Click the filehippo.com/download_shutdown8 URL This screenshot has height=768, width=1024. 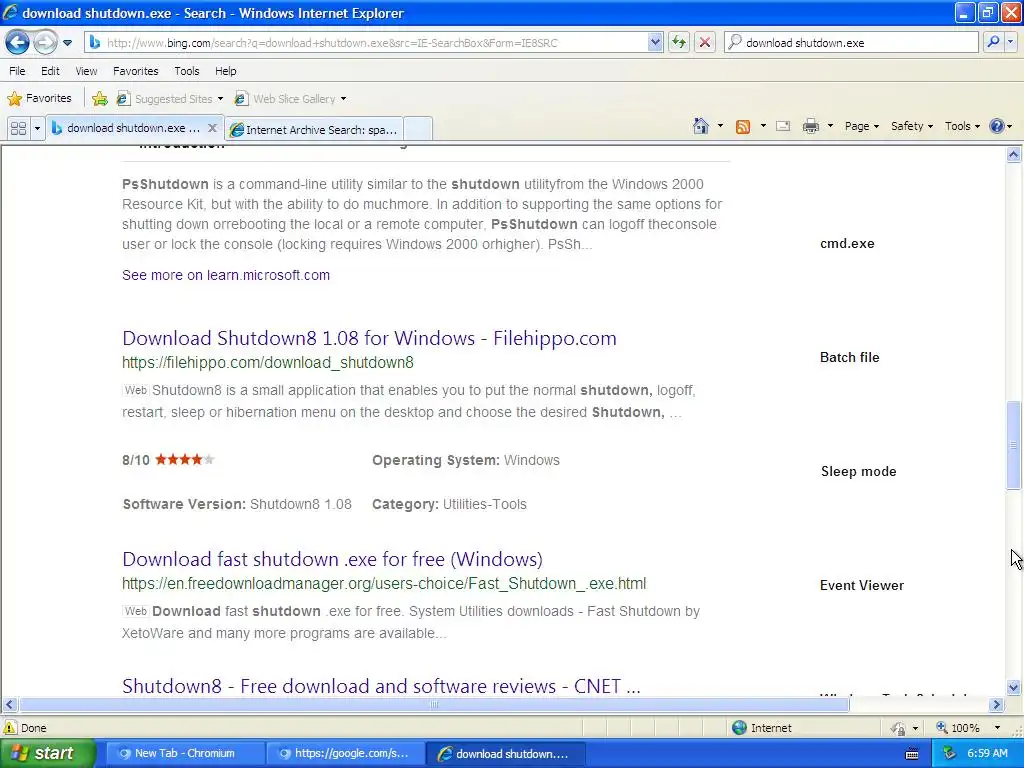tap(268, 362)
